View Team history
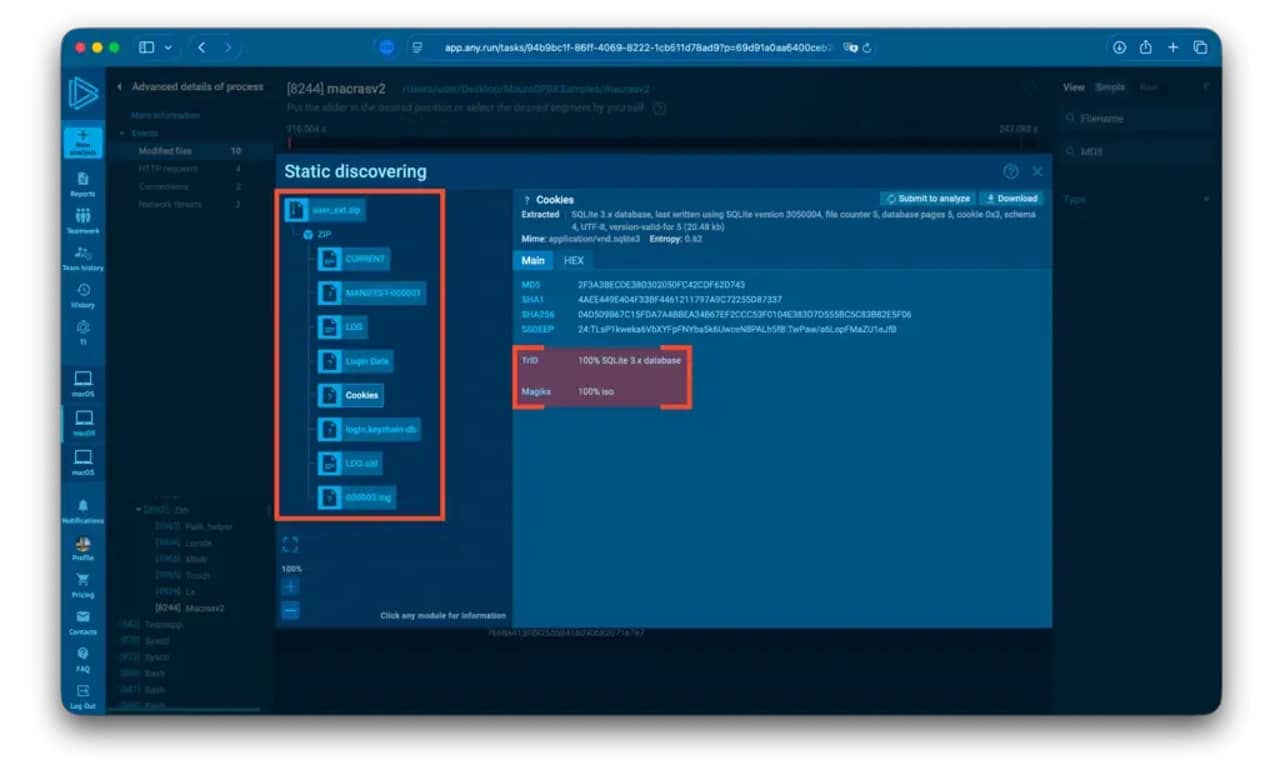Viewport: 1280px width, 770px height. (x=84, y=256)
